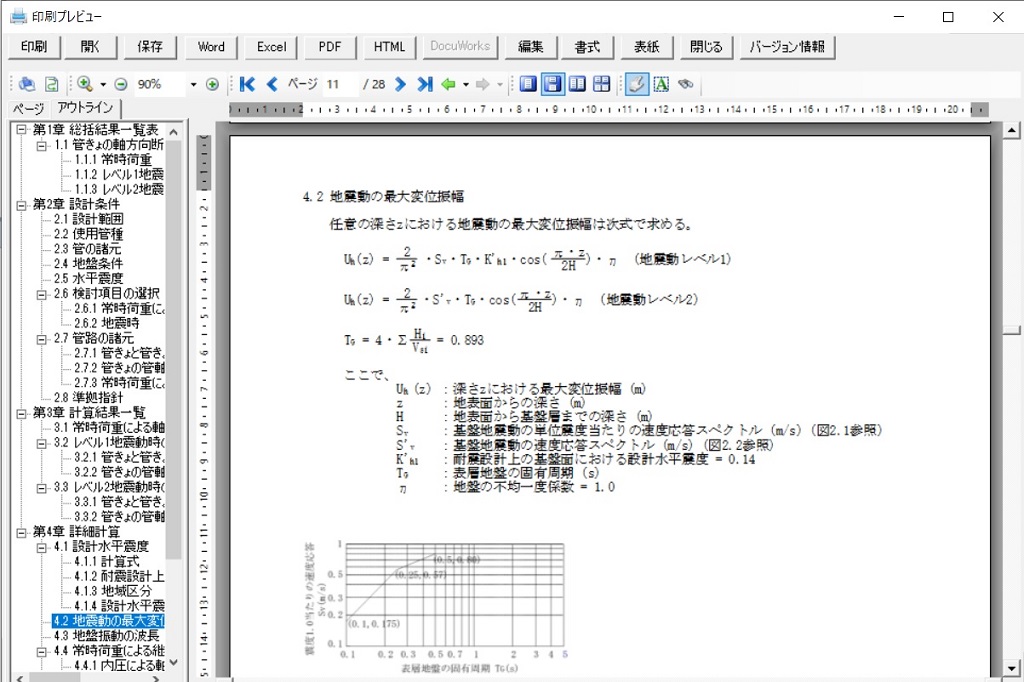
Task: Click the 開く button
Action: (90, 47)
